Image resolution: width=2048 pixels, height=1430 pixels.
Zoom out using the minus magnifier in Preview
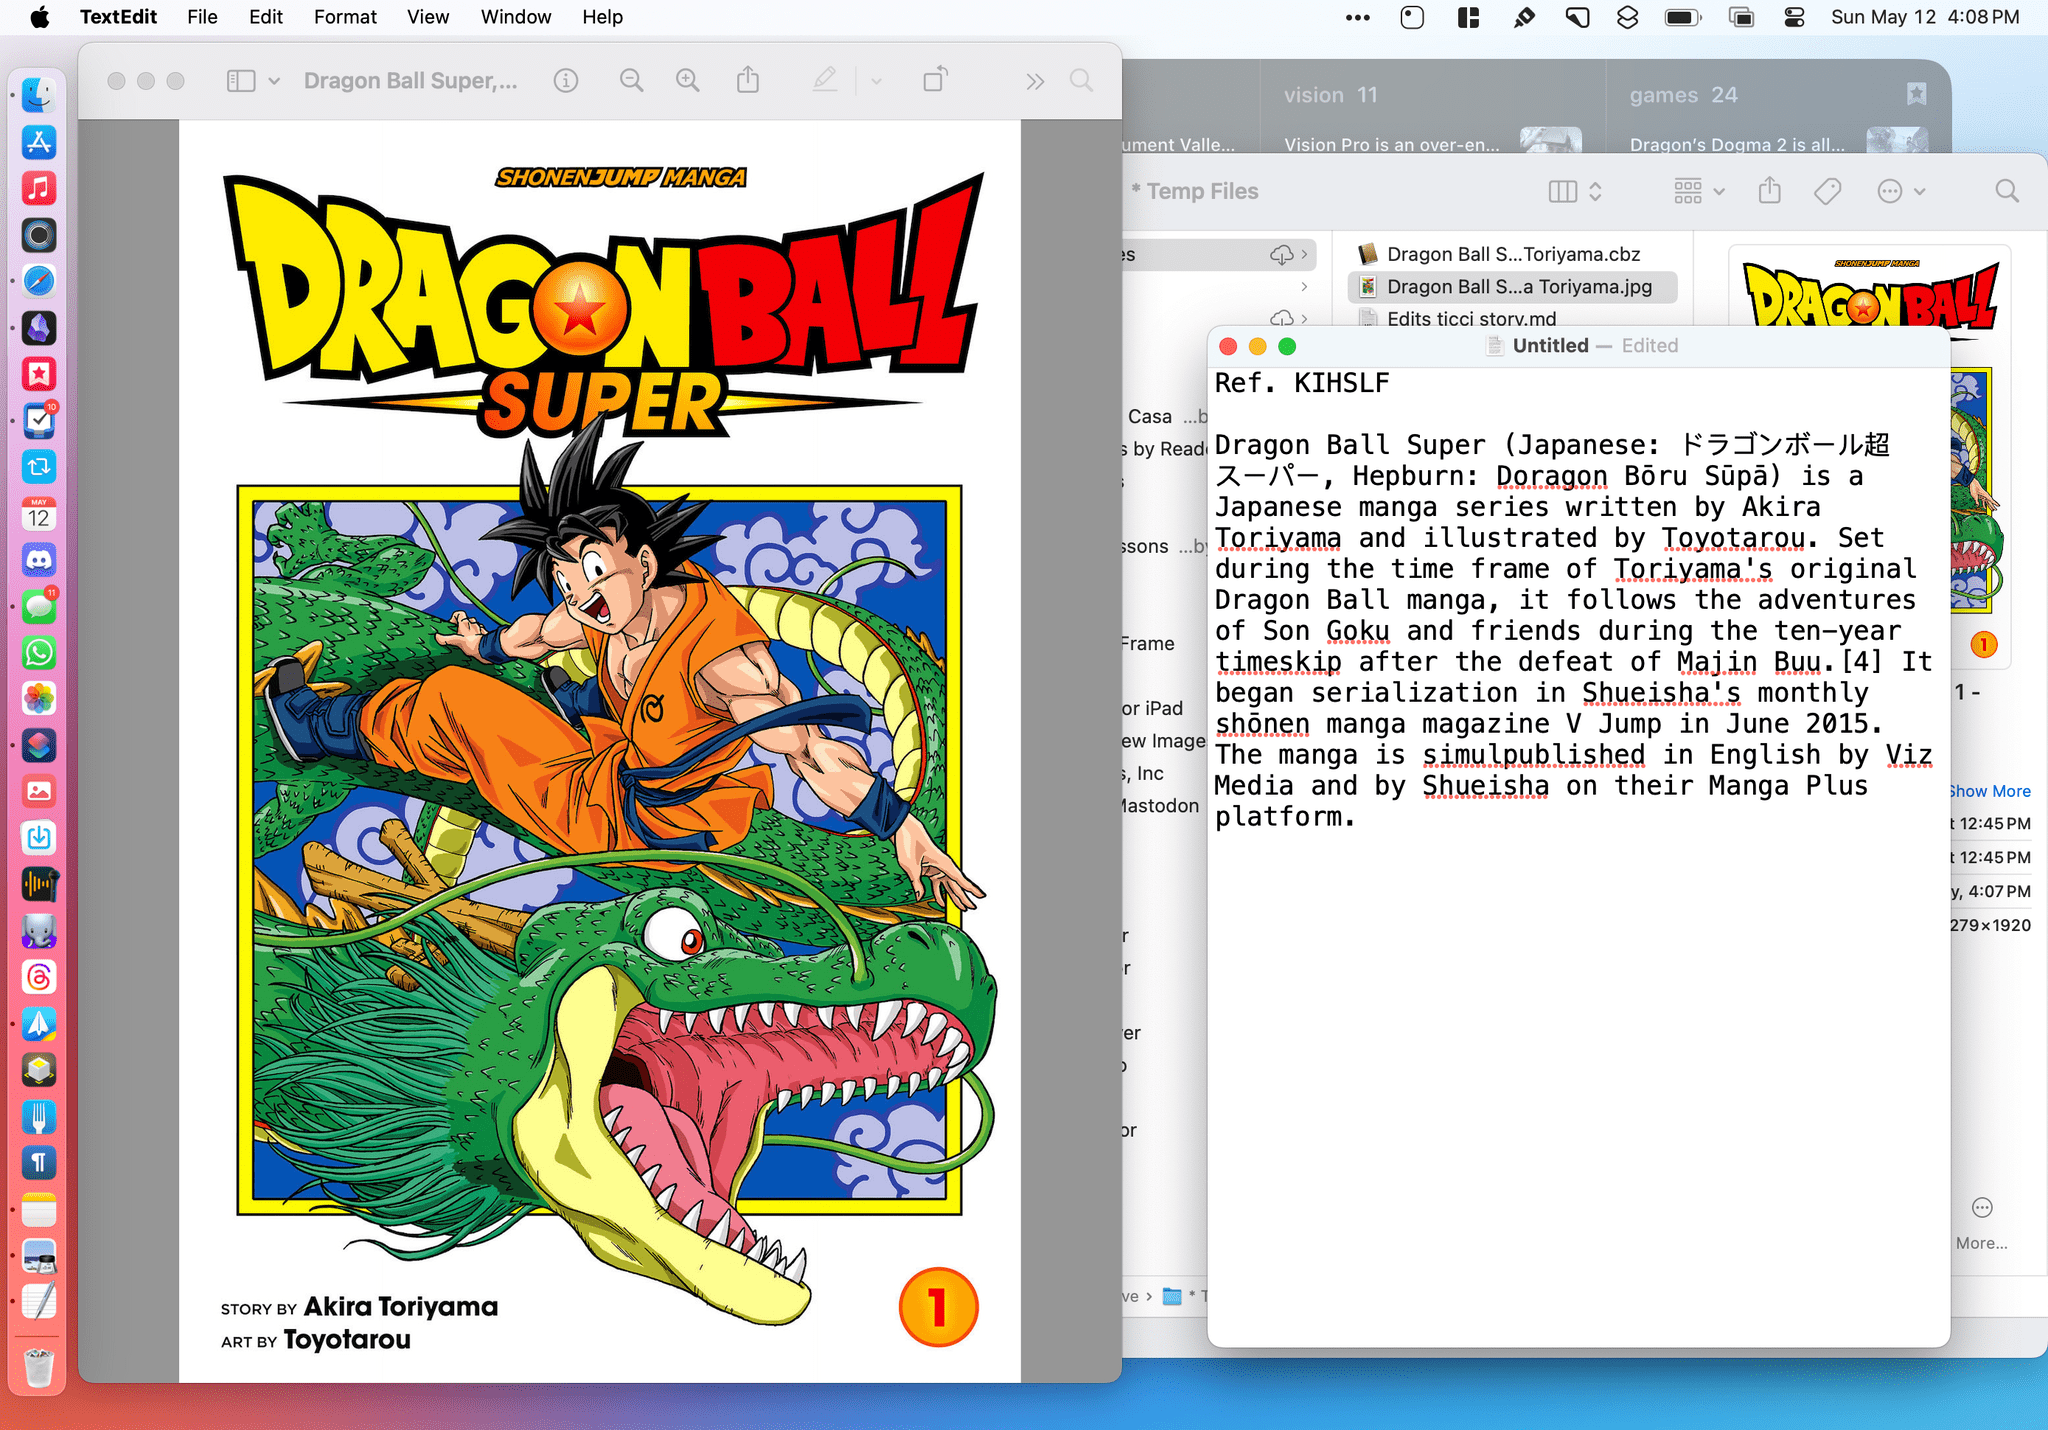[631, 81]
